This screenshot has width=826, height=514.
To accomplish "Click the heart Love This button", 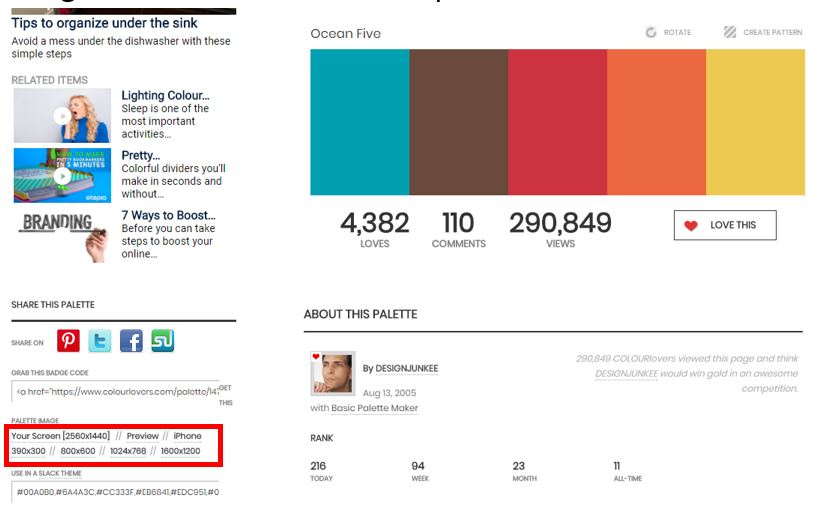I will 724,226.
